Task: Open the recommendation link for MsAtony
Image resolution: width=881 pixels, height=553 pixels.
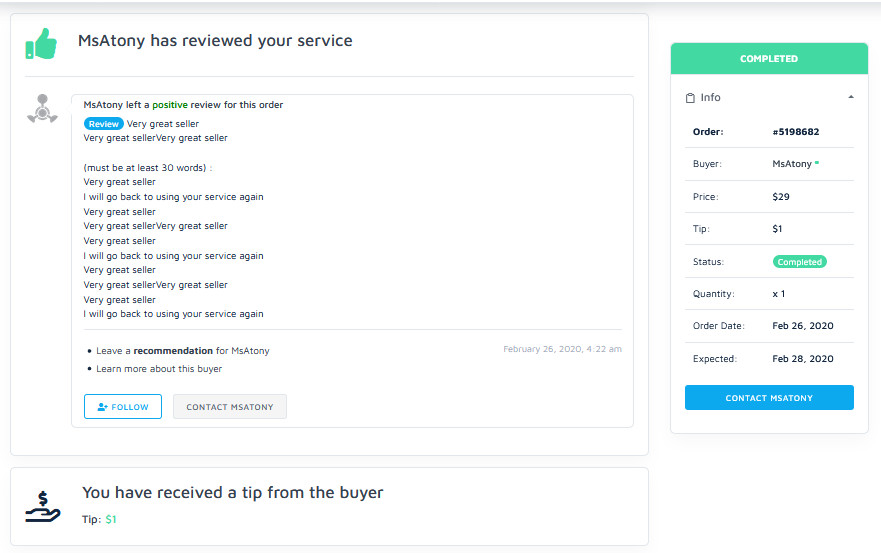Action: point(174,351)
